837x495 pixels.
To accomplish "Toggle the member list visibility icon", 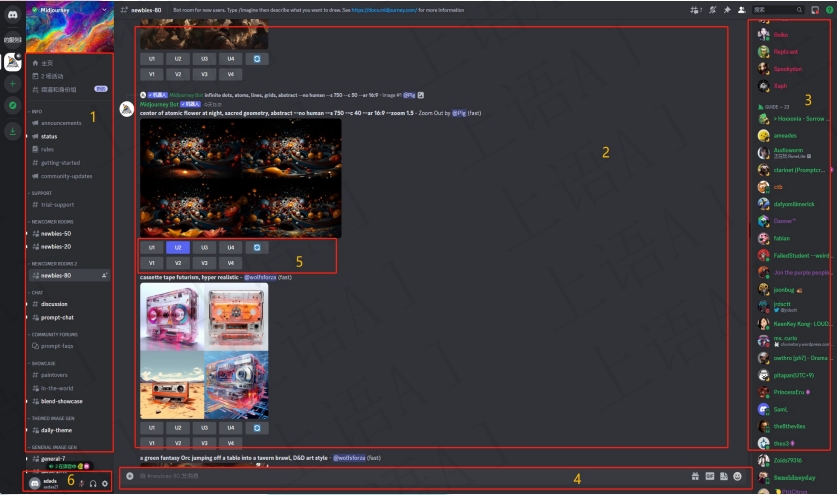I will 741,9.
